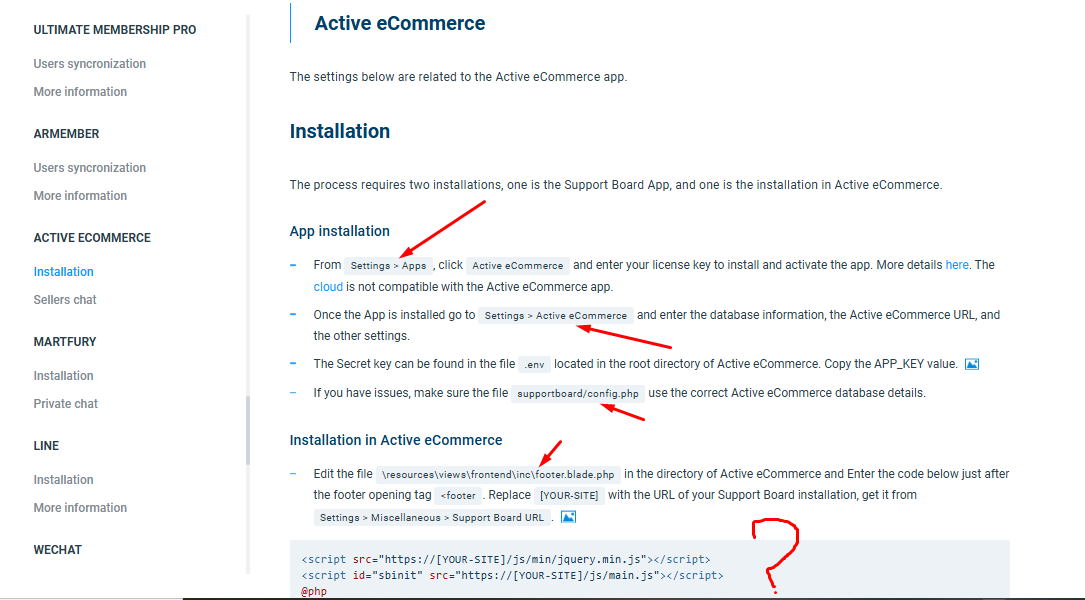Viewport: 1085px width, 600px height.
Task: Click the footer.blade.php file path label
Action: [x=498, y=475]
